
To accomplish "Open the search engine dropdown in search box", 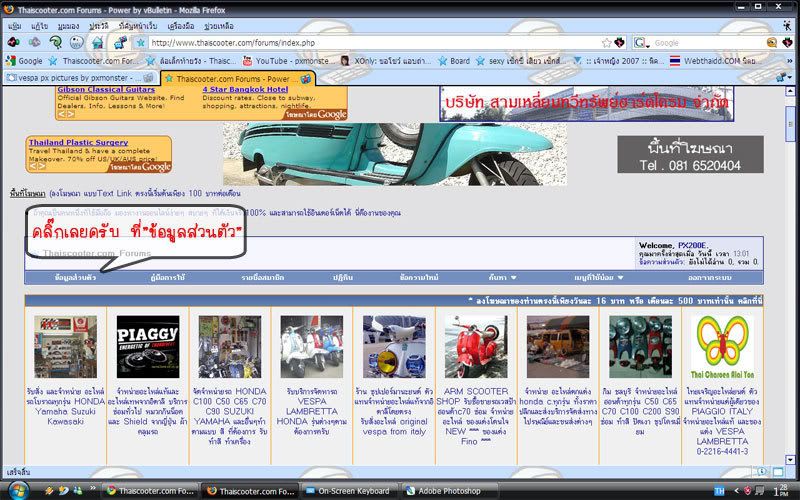I will (x=641, y=43).
